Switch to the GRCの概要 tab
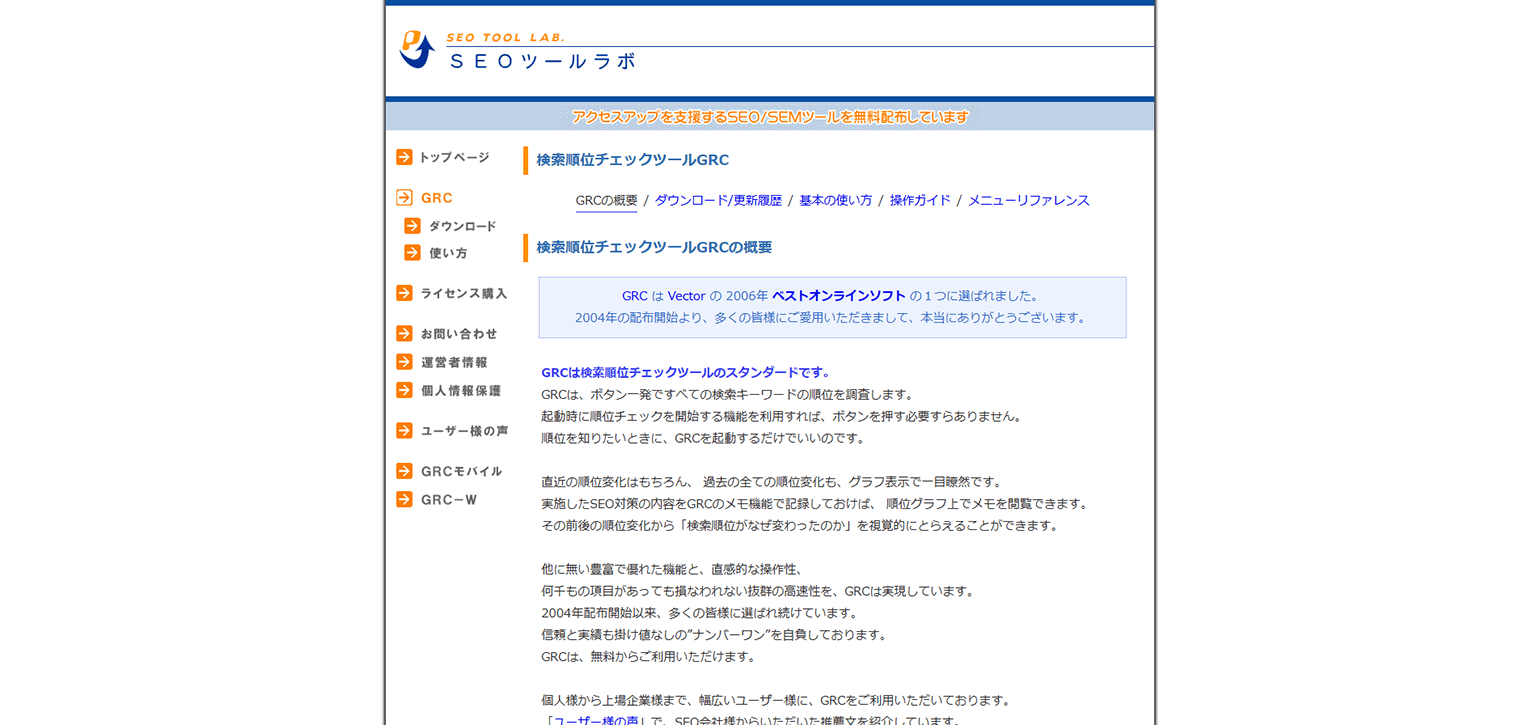Screen dimensions: 1540x725 (605, 199)
